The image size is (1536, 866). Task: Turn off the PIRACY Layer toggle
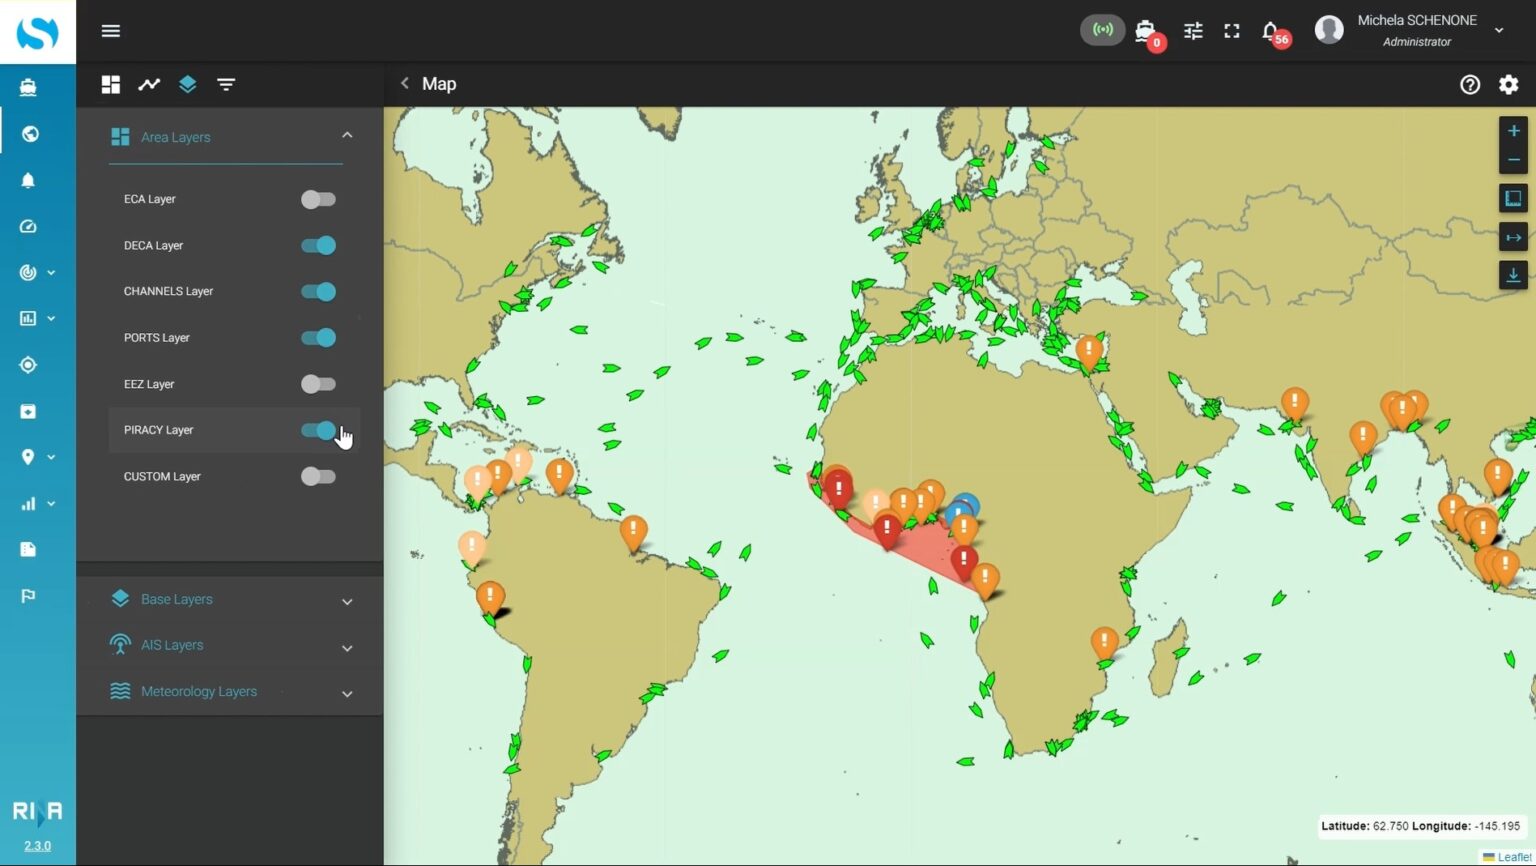point(318,430)
